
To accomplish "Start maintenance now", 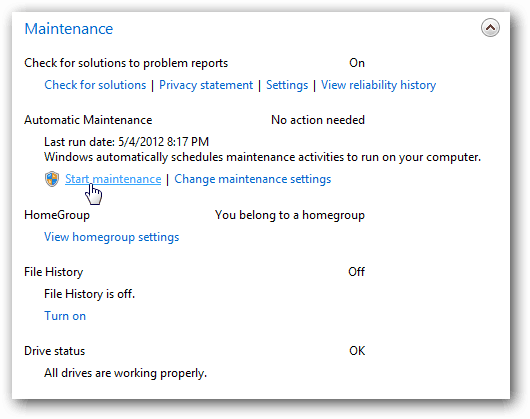I will [113, 179].
